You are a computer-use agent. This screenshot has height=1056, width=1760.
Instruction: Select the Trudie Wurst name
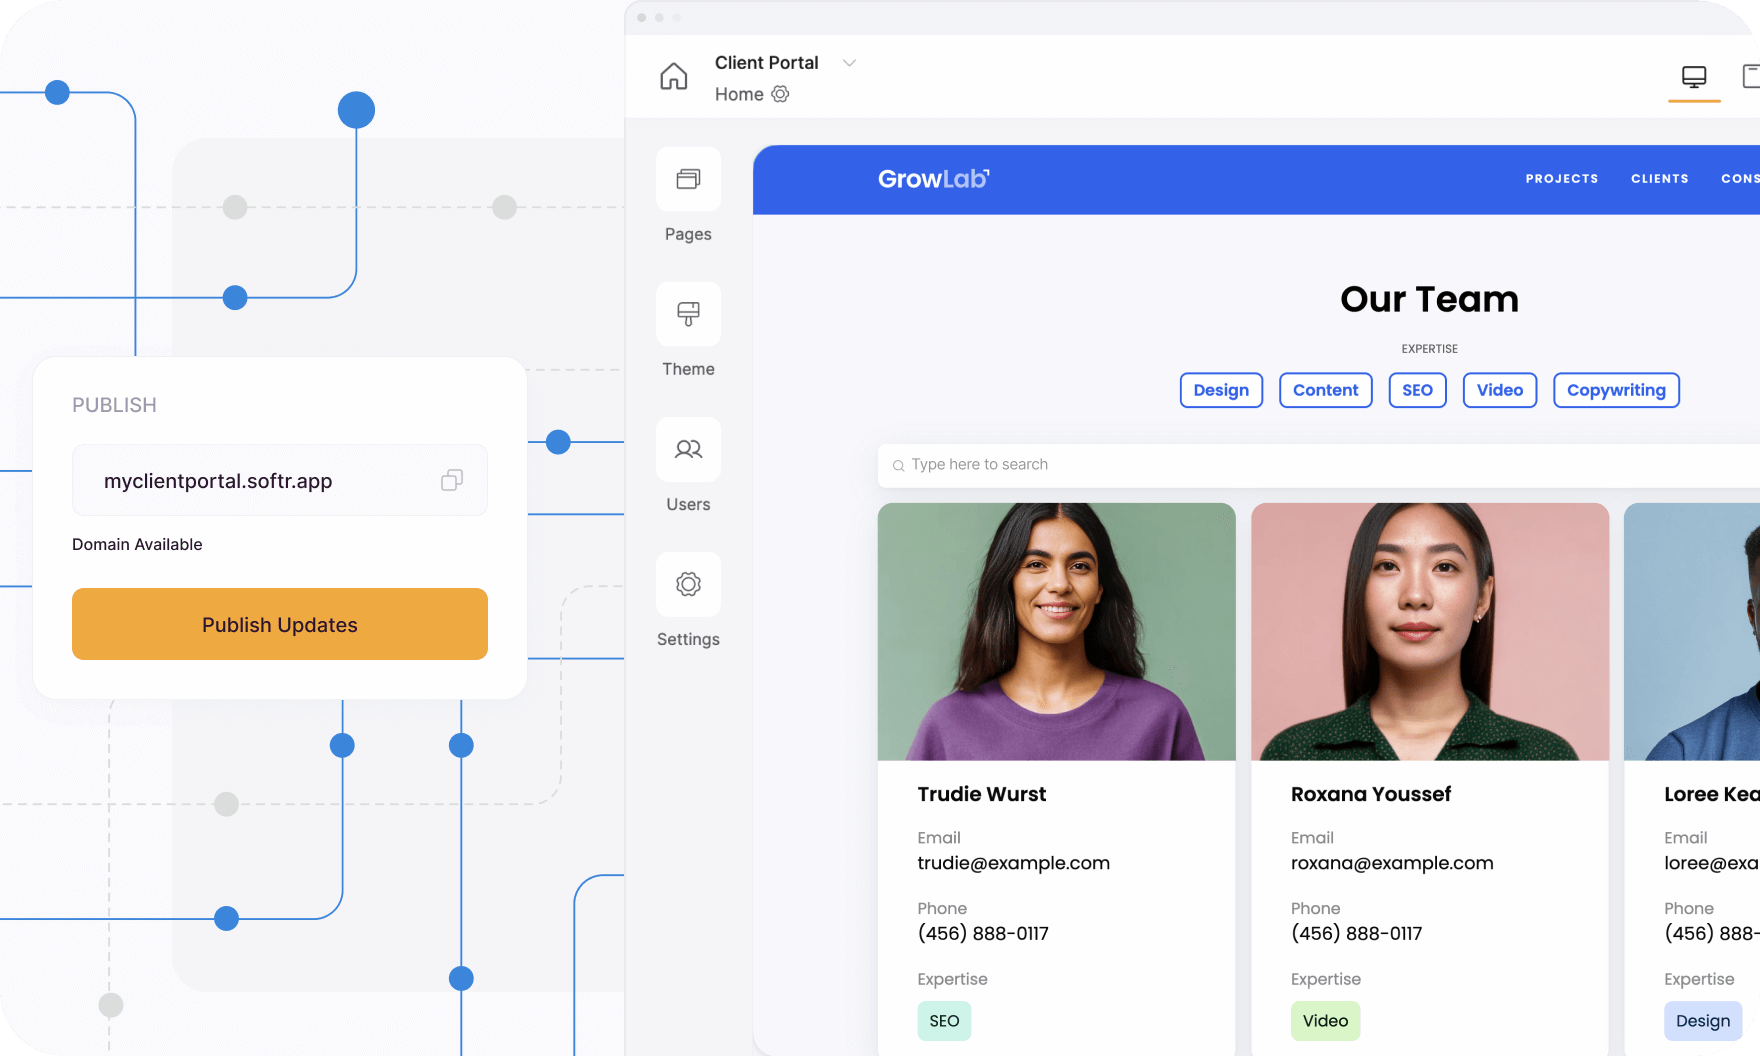coord(982,794)
